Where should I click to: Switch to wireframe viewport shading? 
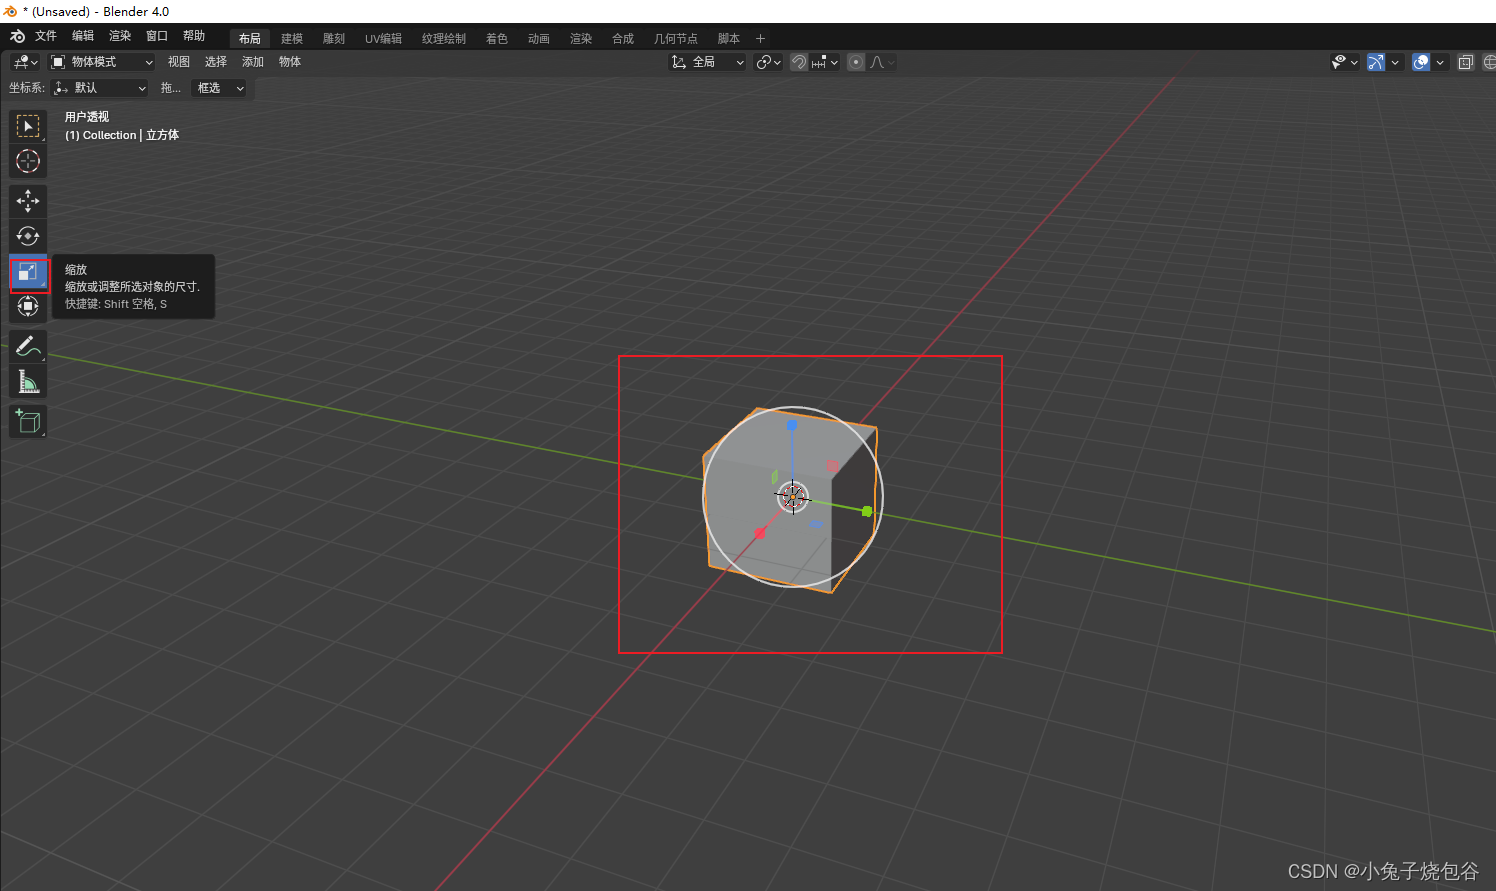coord(1489,62)
